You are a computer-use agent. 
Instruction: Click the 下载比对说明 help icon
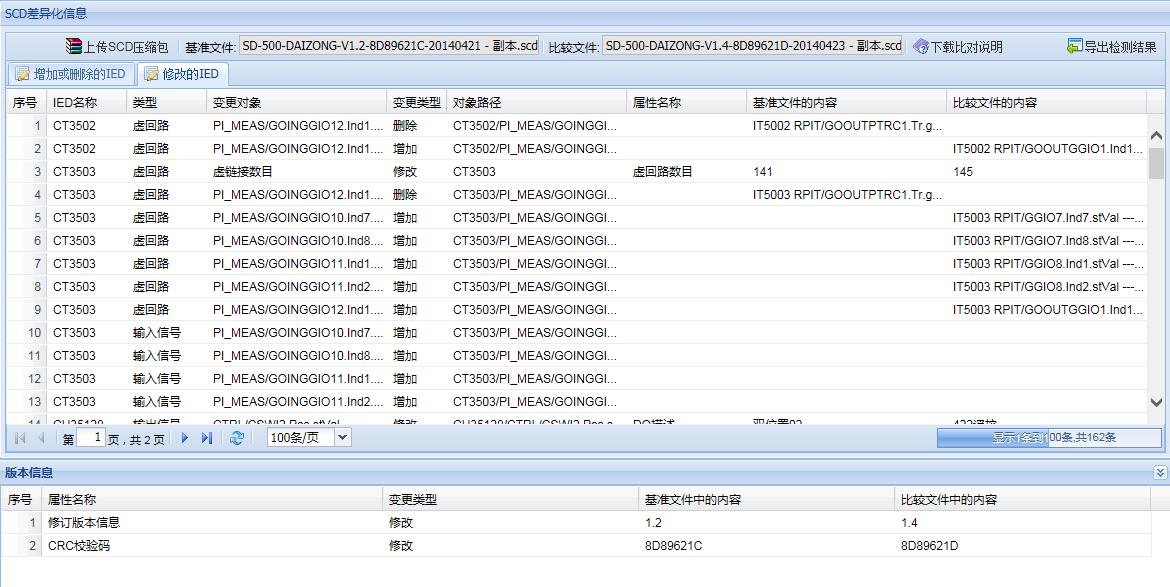[921, 47]
